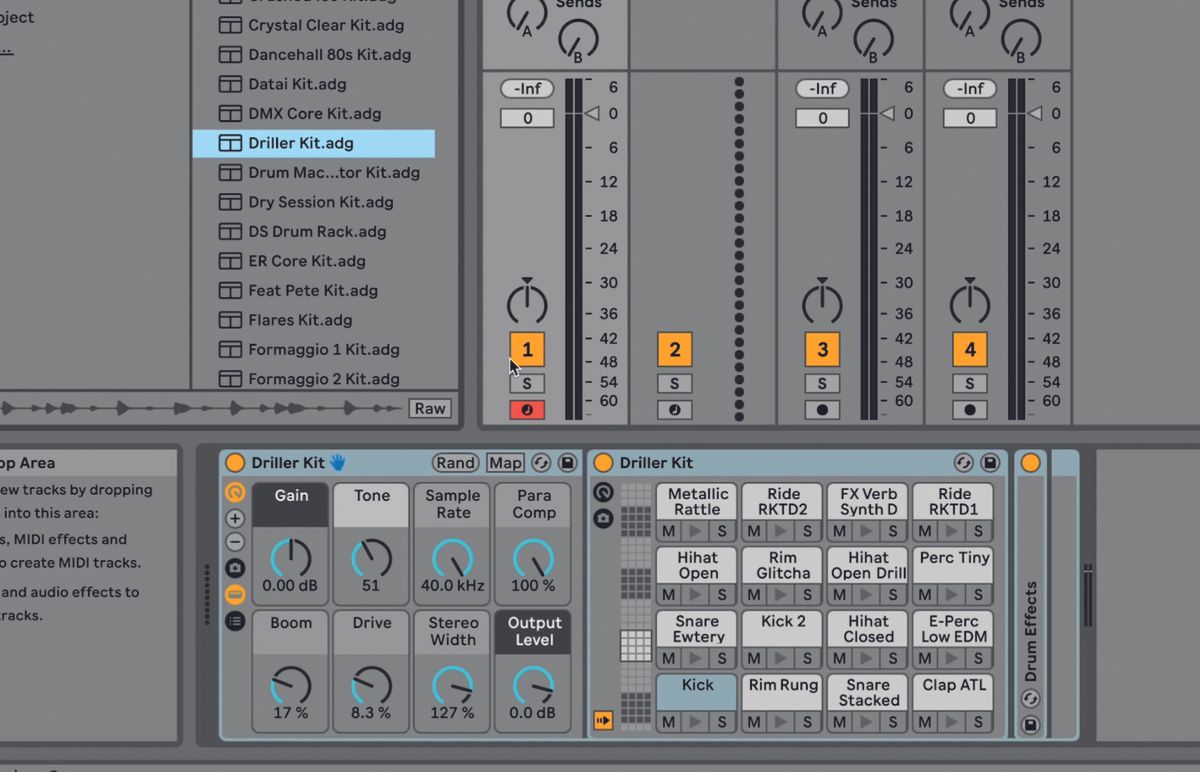Preview the Hihat Closed pad
Screen dimensions: 1200x772
[x=868, y=658]
